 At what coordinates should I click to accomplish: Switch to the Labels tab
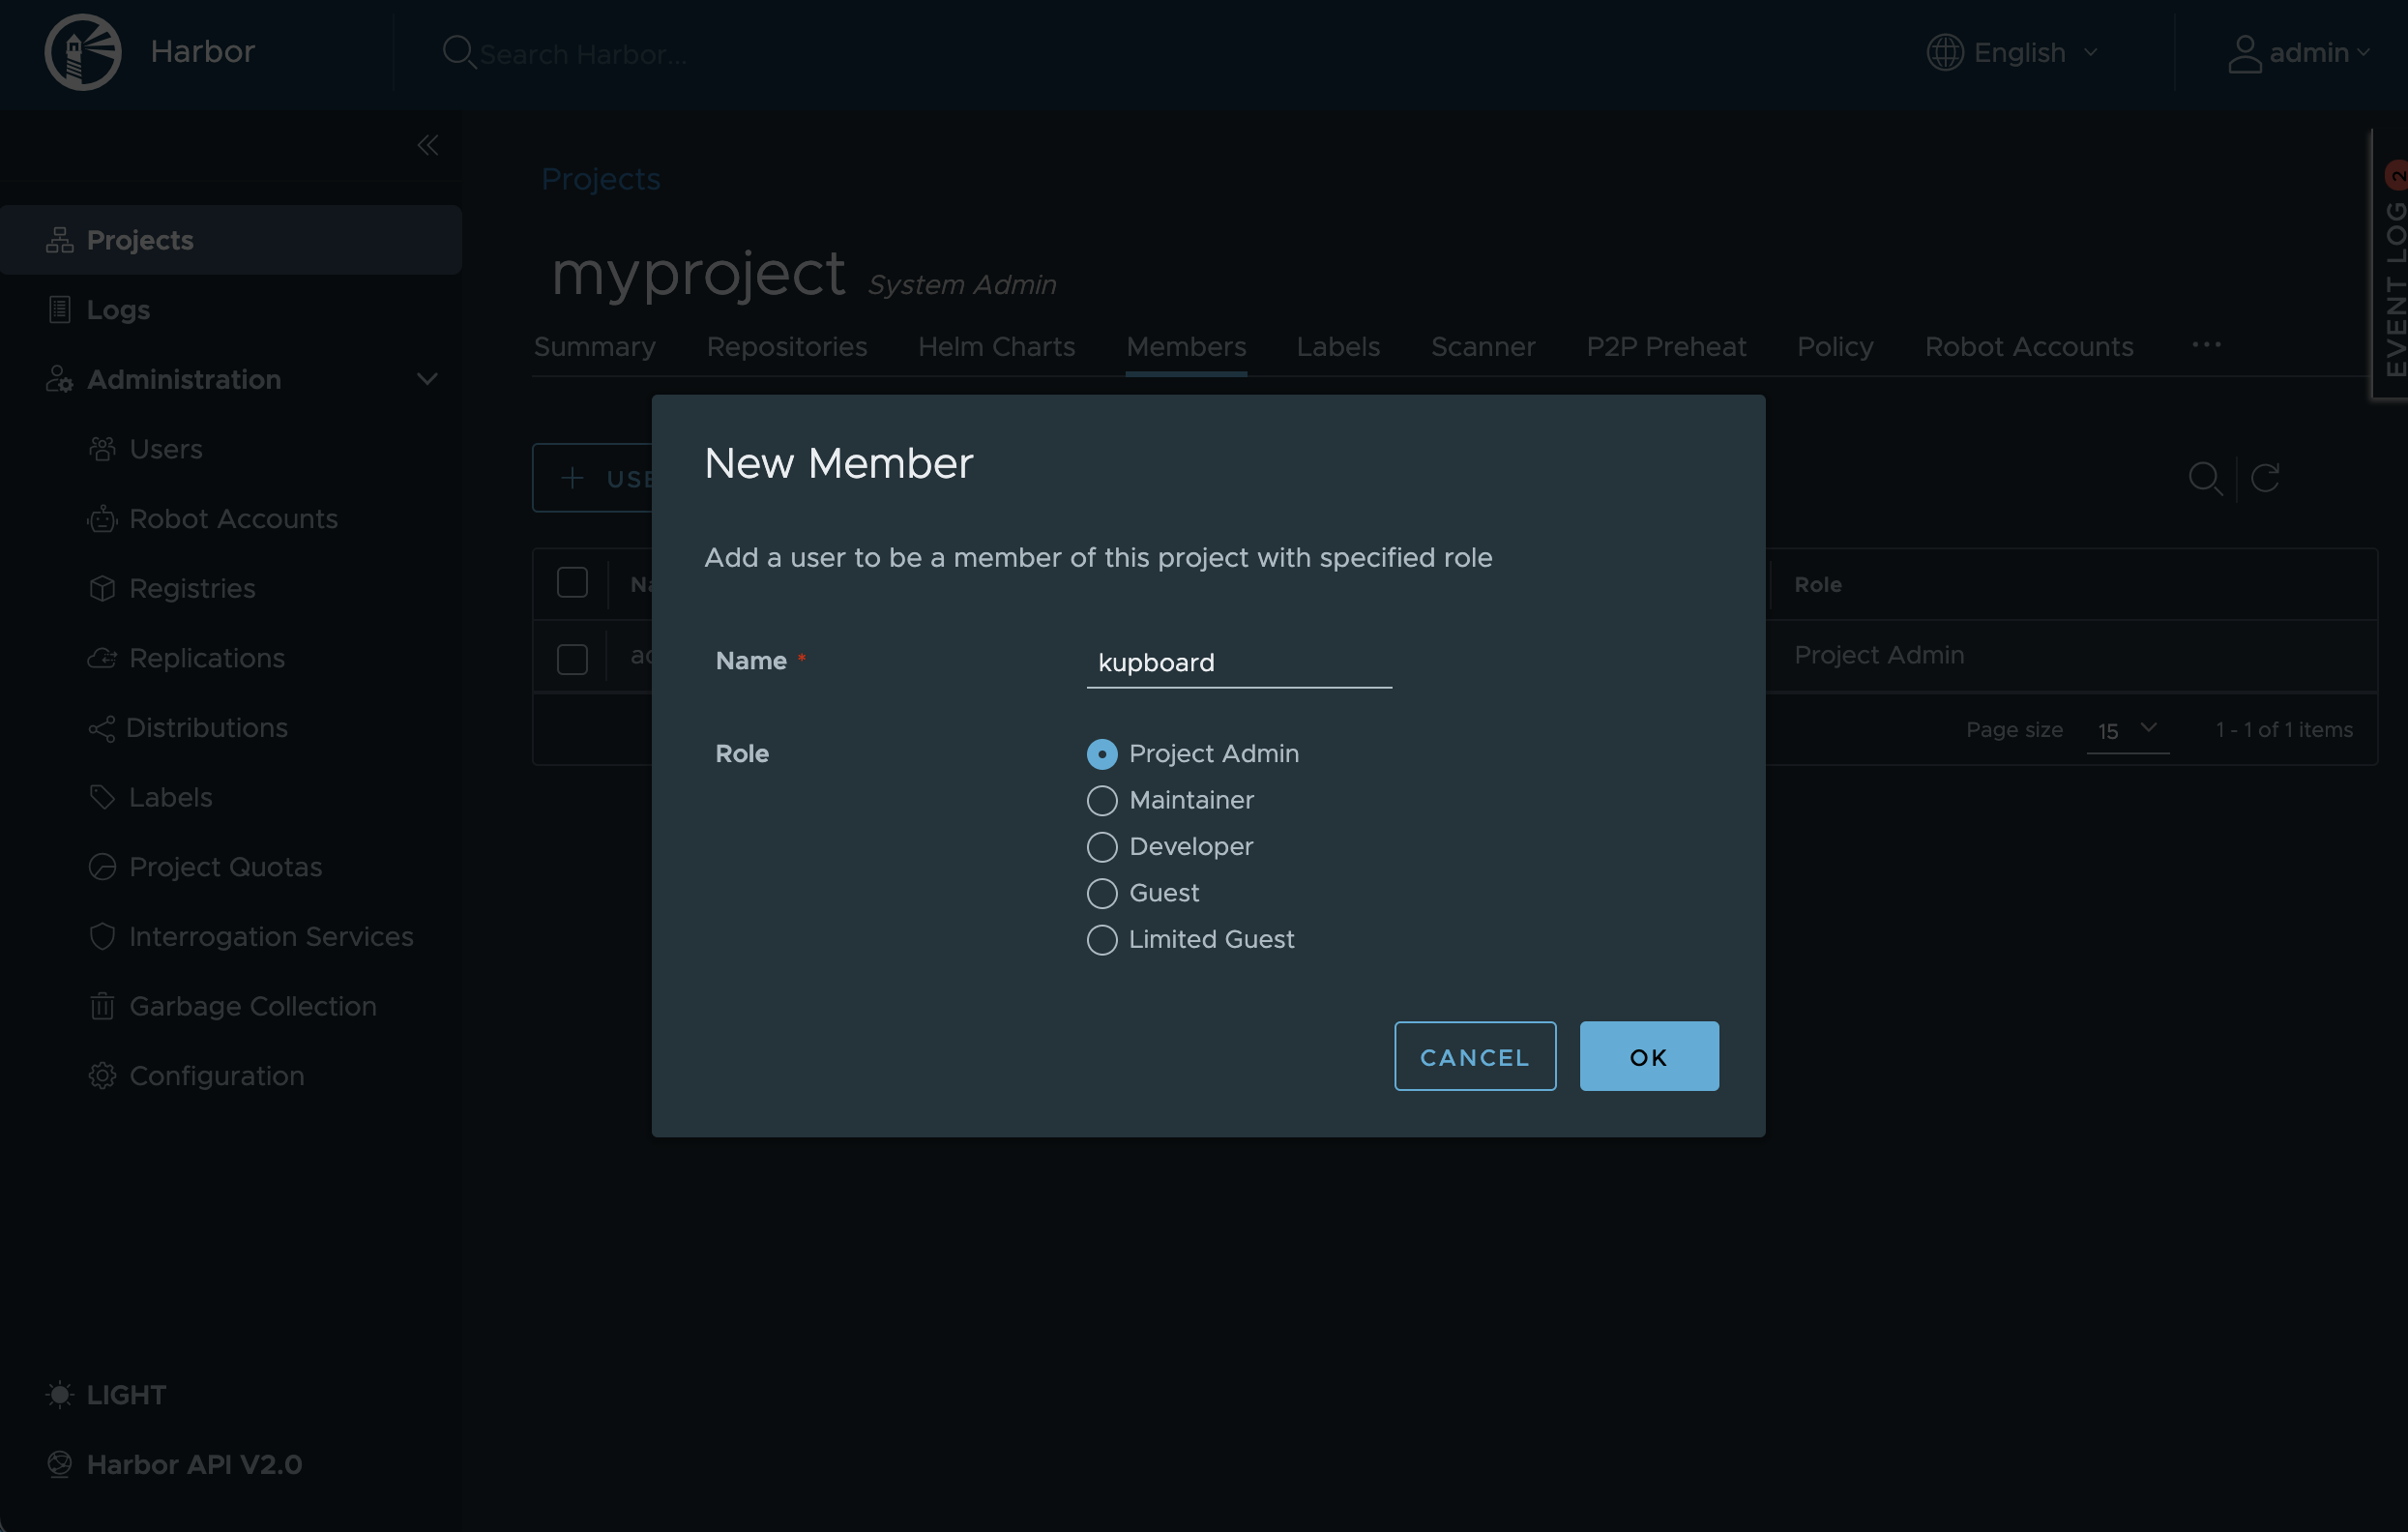click(x=1337, y=347)
